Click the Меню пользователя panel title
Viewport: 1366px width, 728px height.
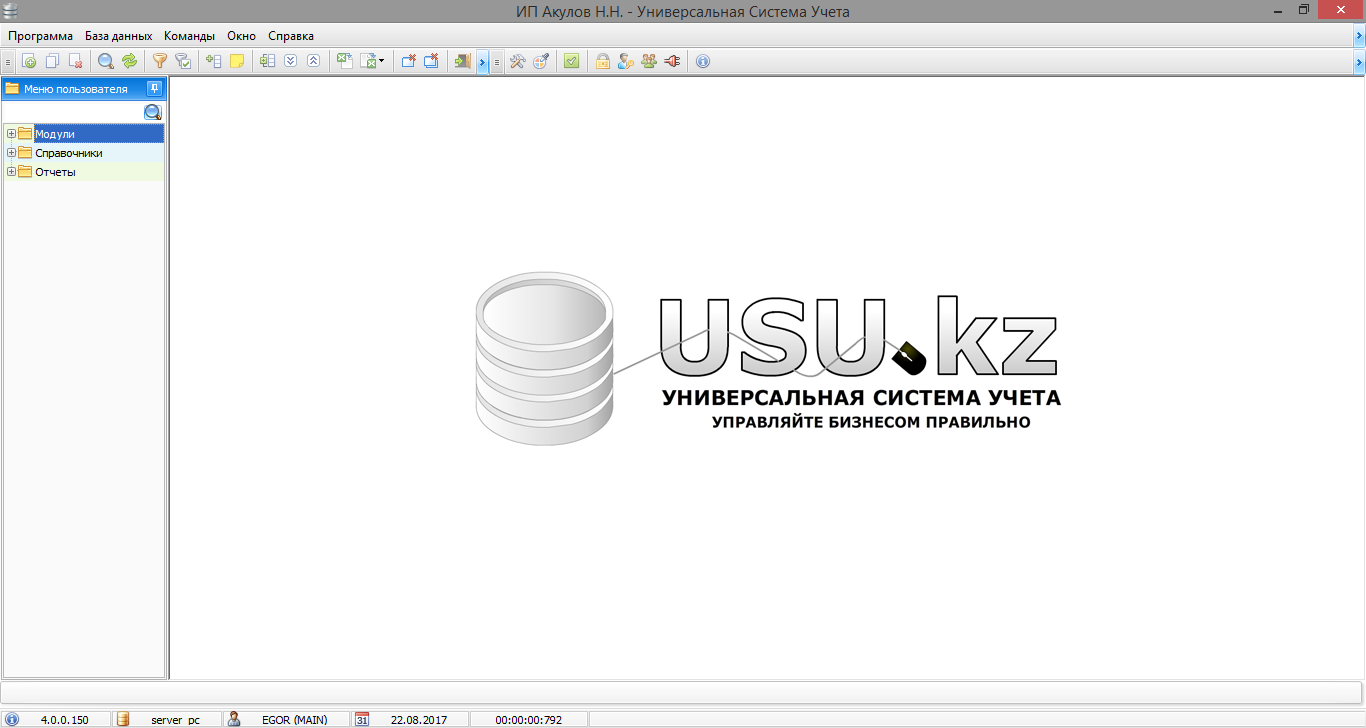tap(76, 89)
